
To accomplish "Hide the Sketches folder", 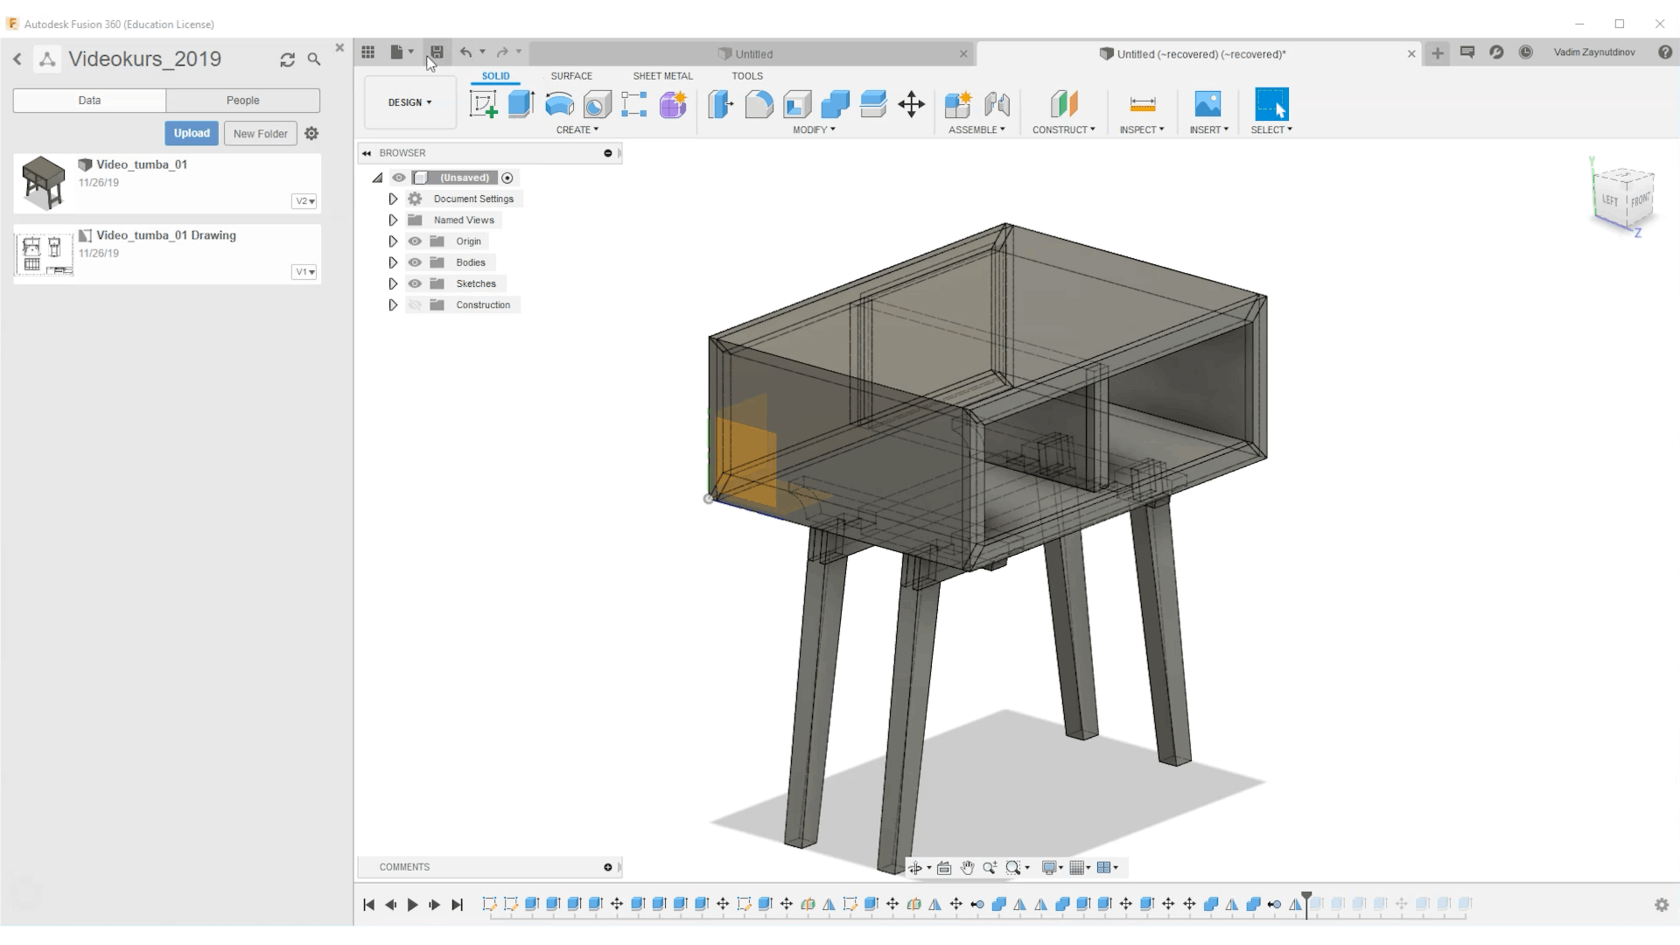I will pos(415,284).
